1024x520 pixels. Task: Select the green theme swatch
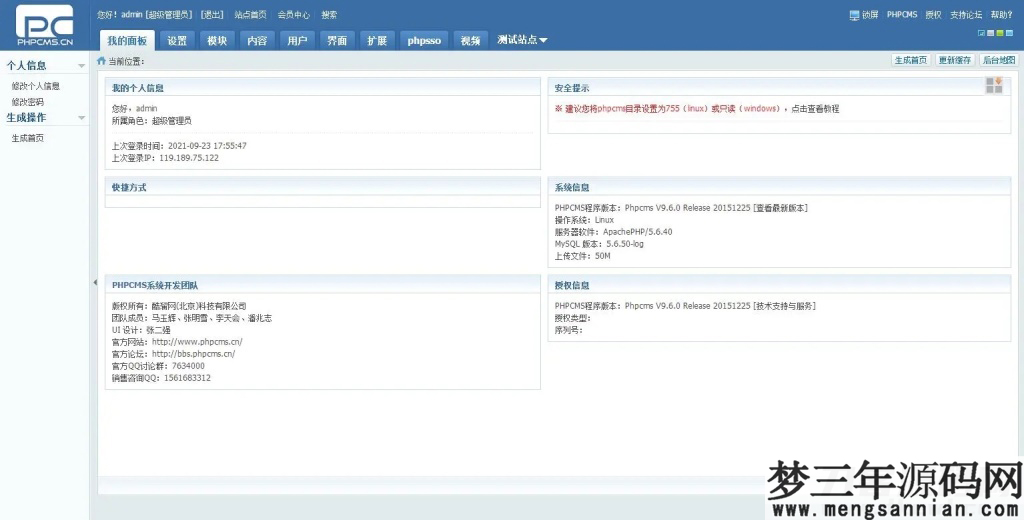(x=1000, y=33)
